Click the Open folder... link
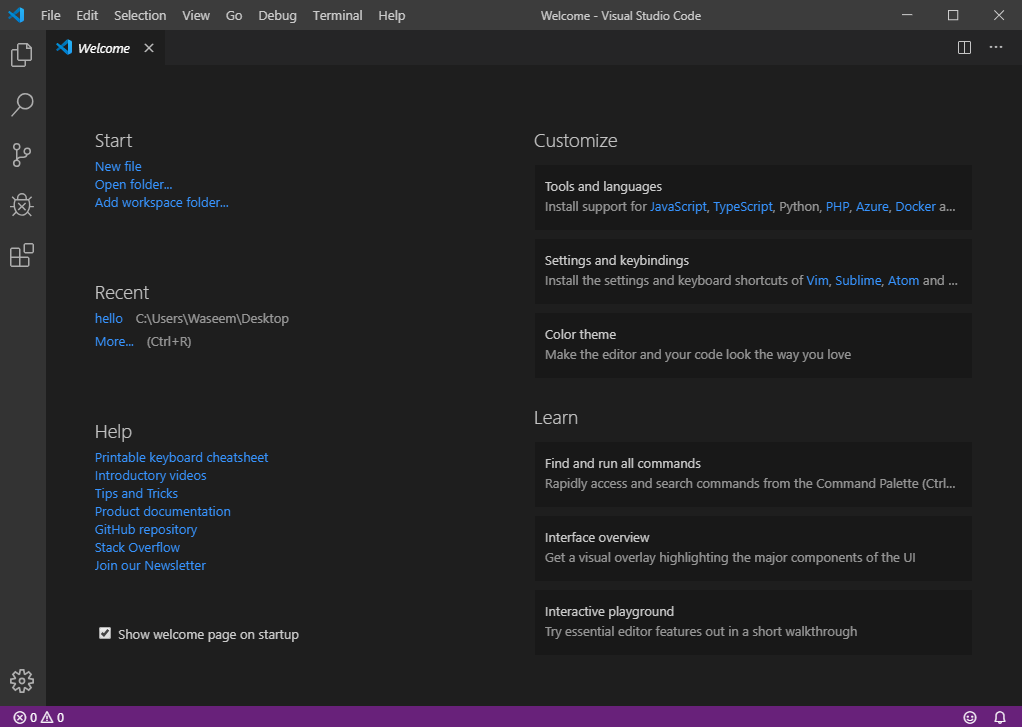The height and width of the screenshot is (727, 1022). pyautogui.click(x=134, y=185)
